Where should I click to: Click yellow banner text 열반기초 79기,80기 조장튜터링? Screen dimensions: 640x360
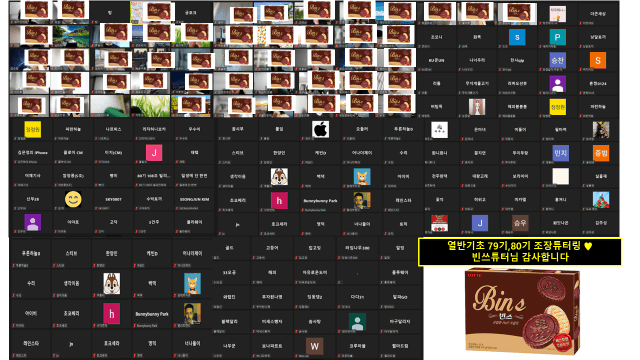point(513,246)
